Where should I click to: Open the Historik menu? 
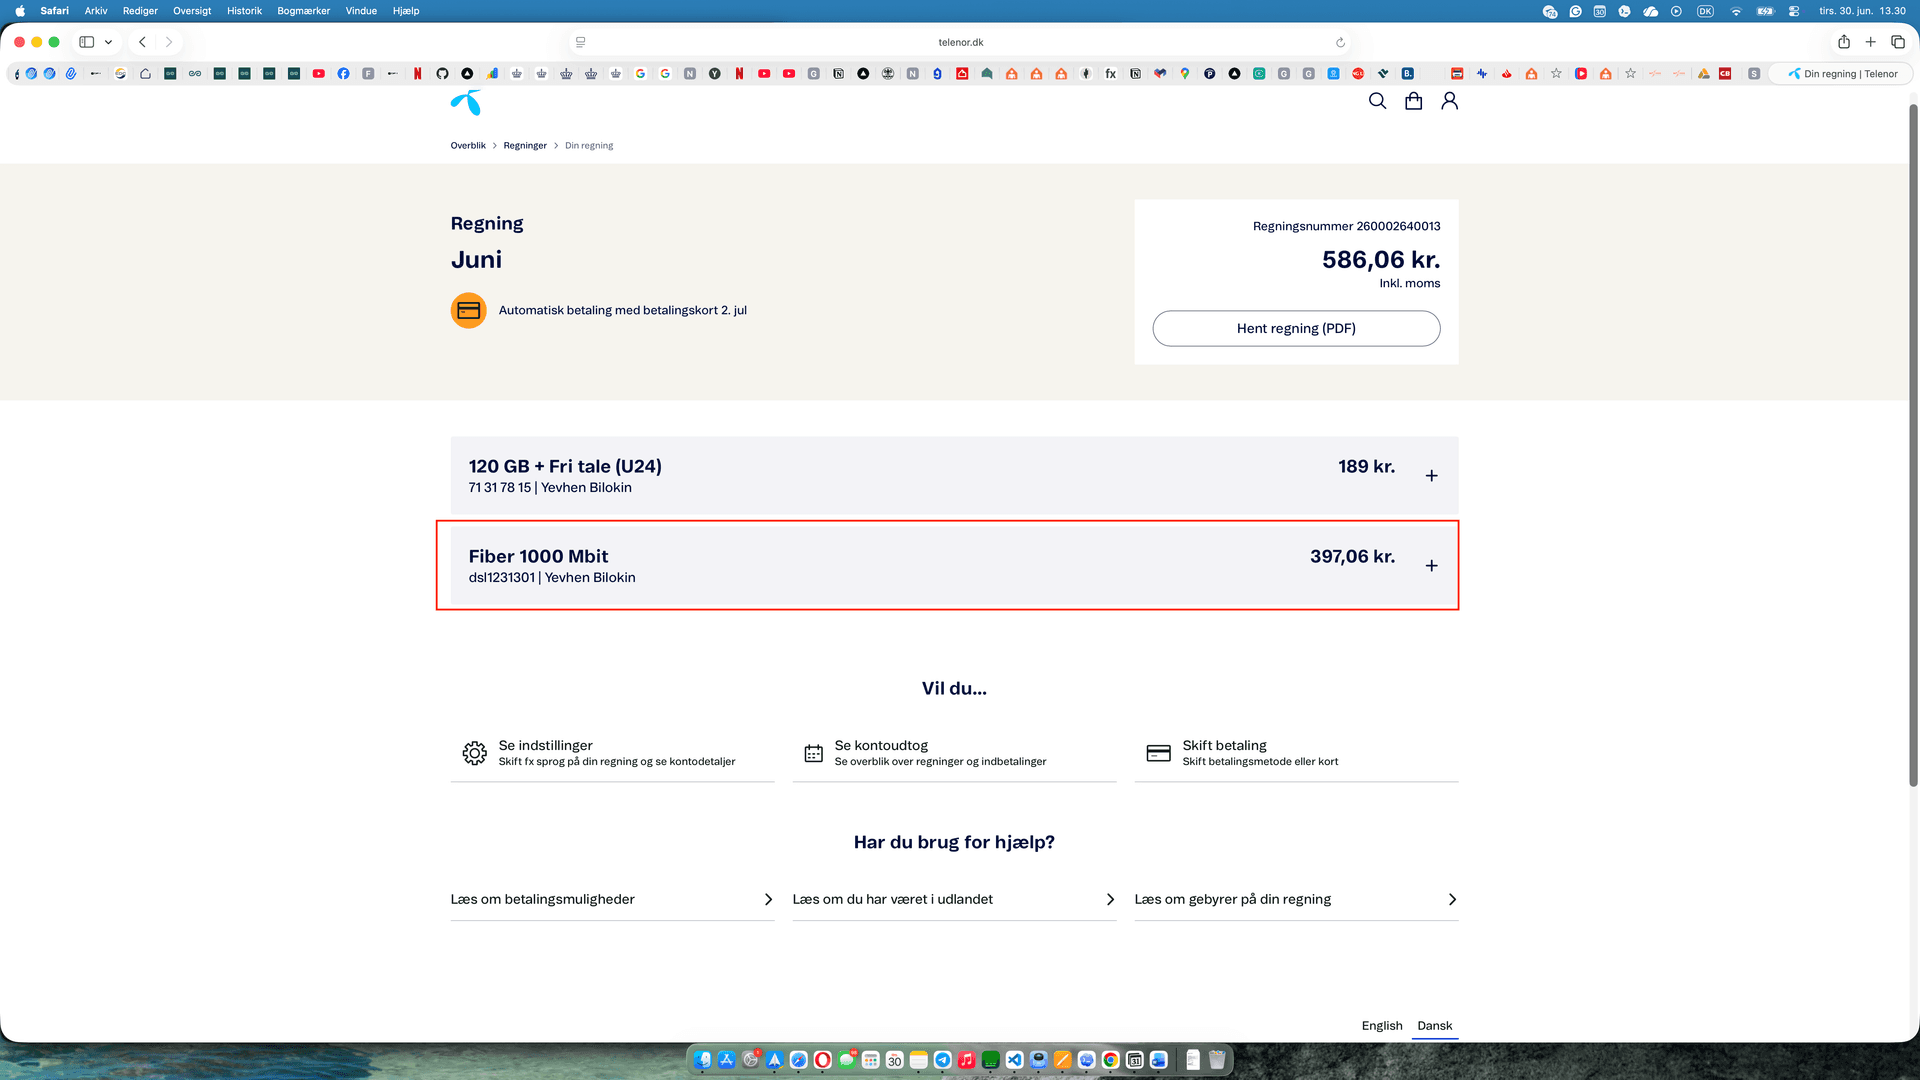click(x=244, y=11)
